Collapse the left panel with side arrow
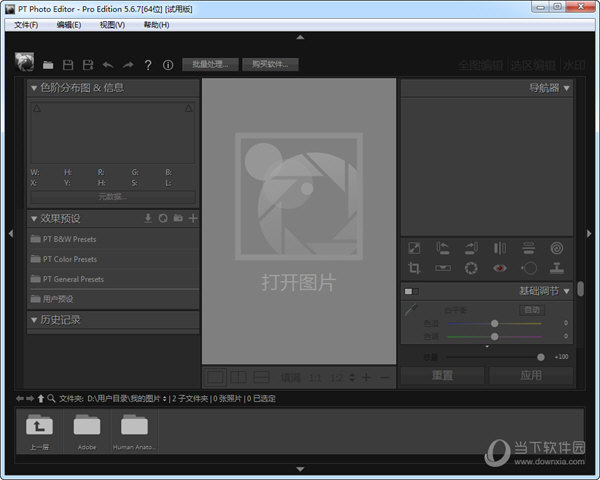Image resolution: width=600 pixels, height=480 pixels. coord(11,233)
